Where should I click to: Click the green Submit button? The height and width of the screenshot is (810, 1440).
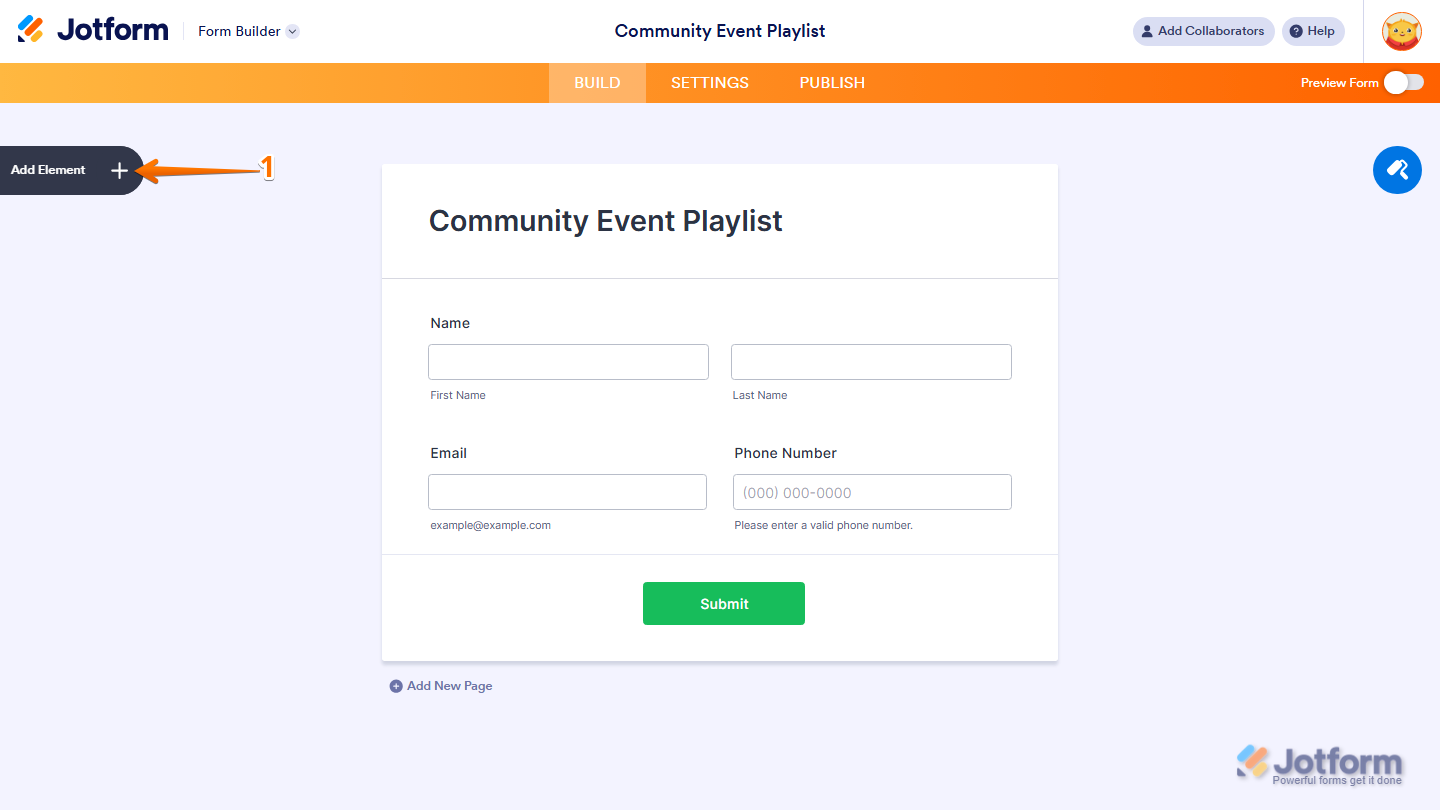click(723, 603)
